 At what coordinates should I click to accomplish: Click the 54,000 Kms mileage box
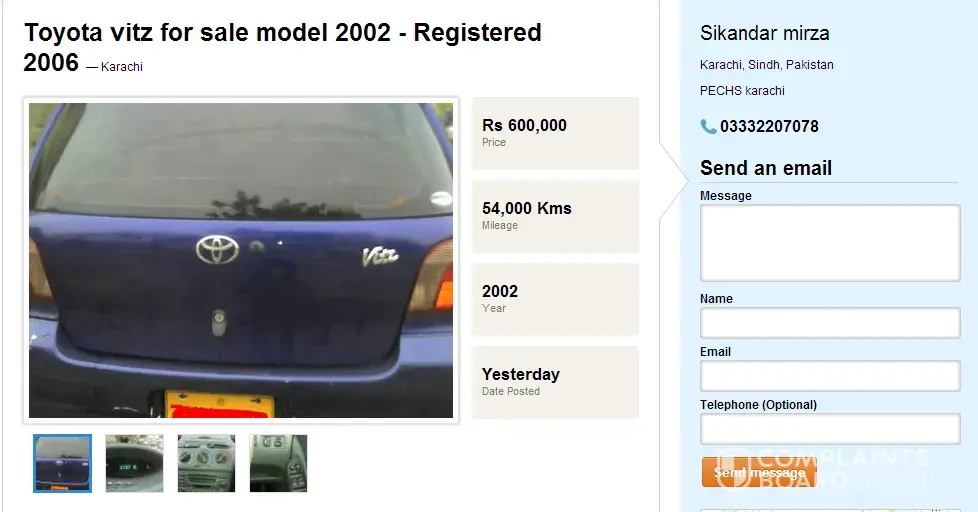[x=556, y=216]
